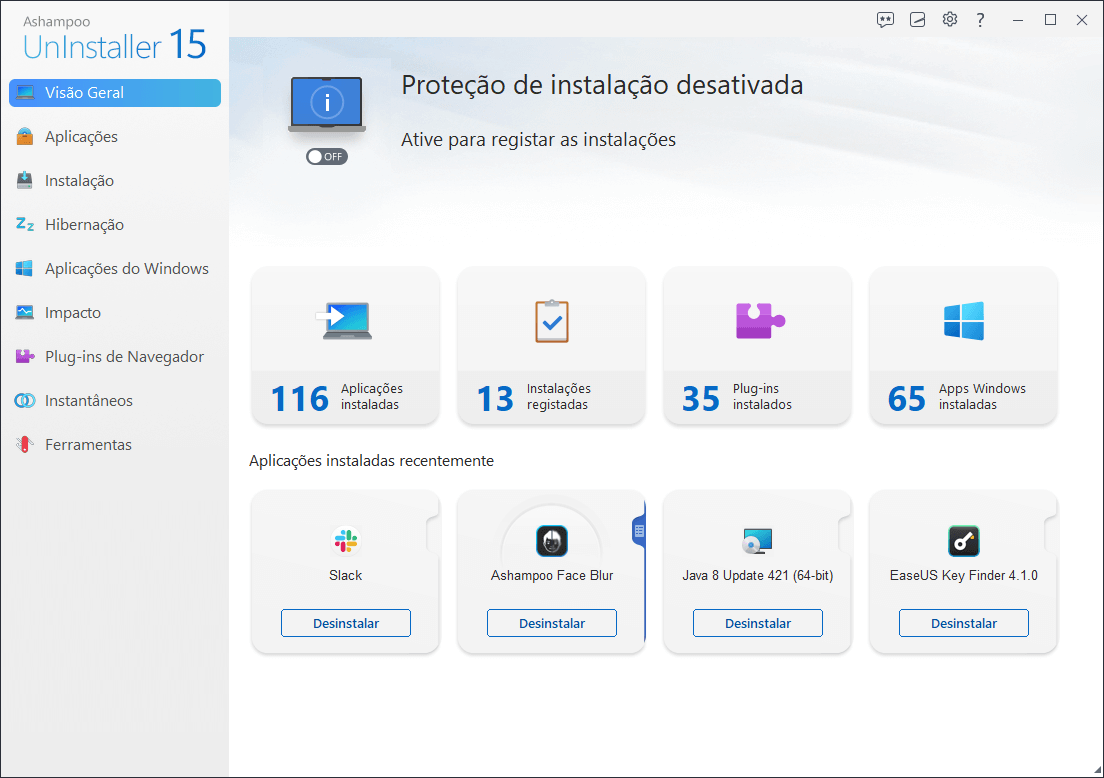The height and width of the screenshot is (778, 1104).
Task: Open the feedback speech bubble icon
Action: (x=885, y=20)
